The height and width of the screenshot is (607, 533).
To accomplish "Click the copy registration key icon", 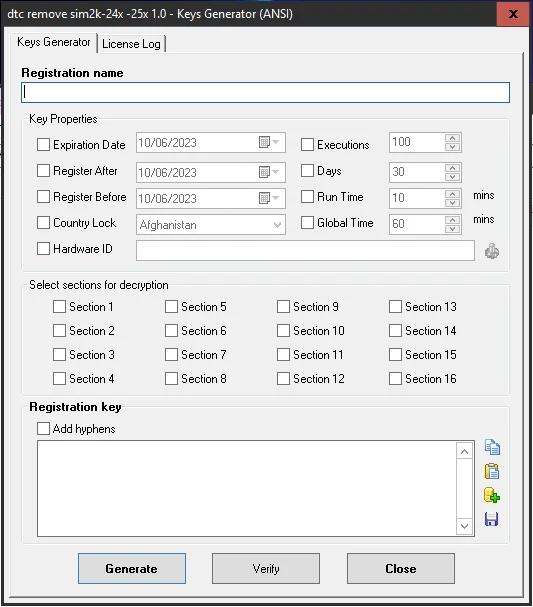I will coord(492,448).
